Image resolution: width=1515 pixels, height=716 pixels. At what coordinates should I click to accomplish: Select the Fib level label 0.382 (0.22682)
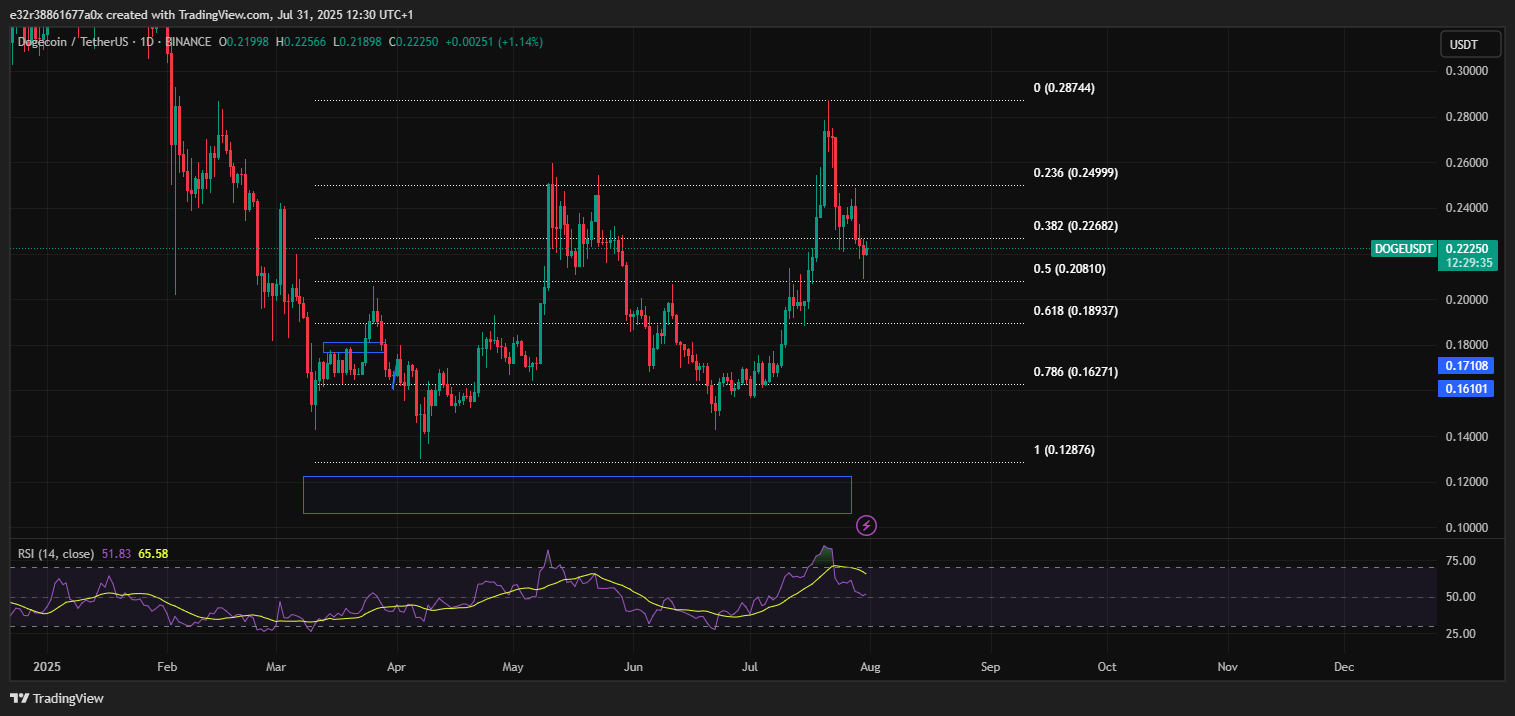(x=1075, y=226)
